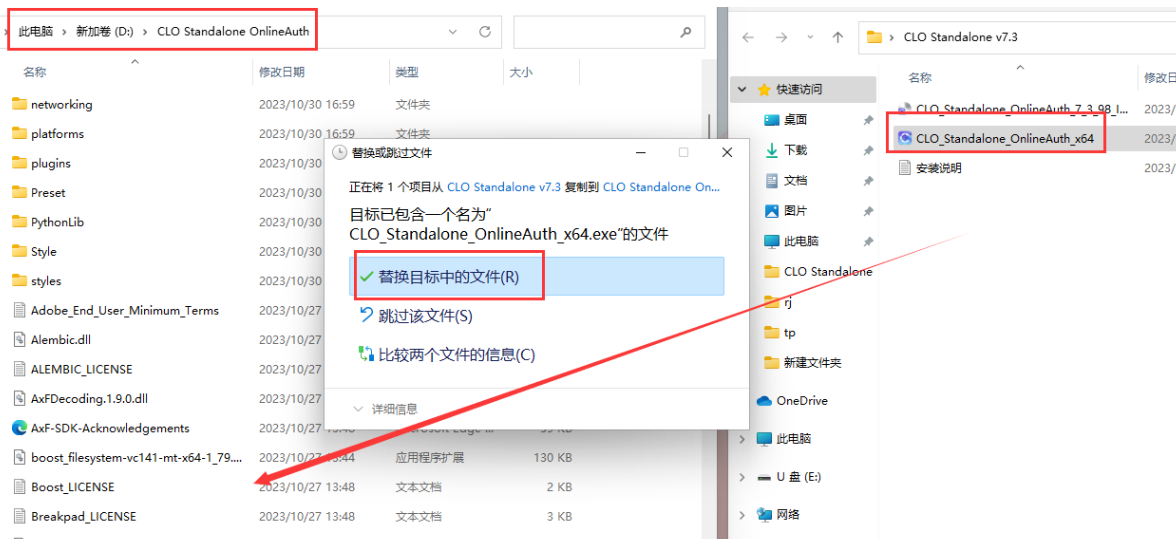Open the PythonLib folder
1176x539 pixels.
pos(57,222)
